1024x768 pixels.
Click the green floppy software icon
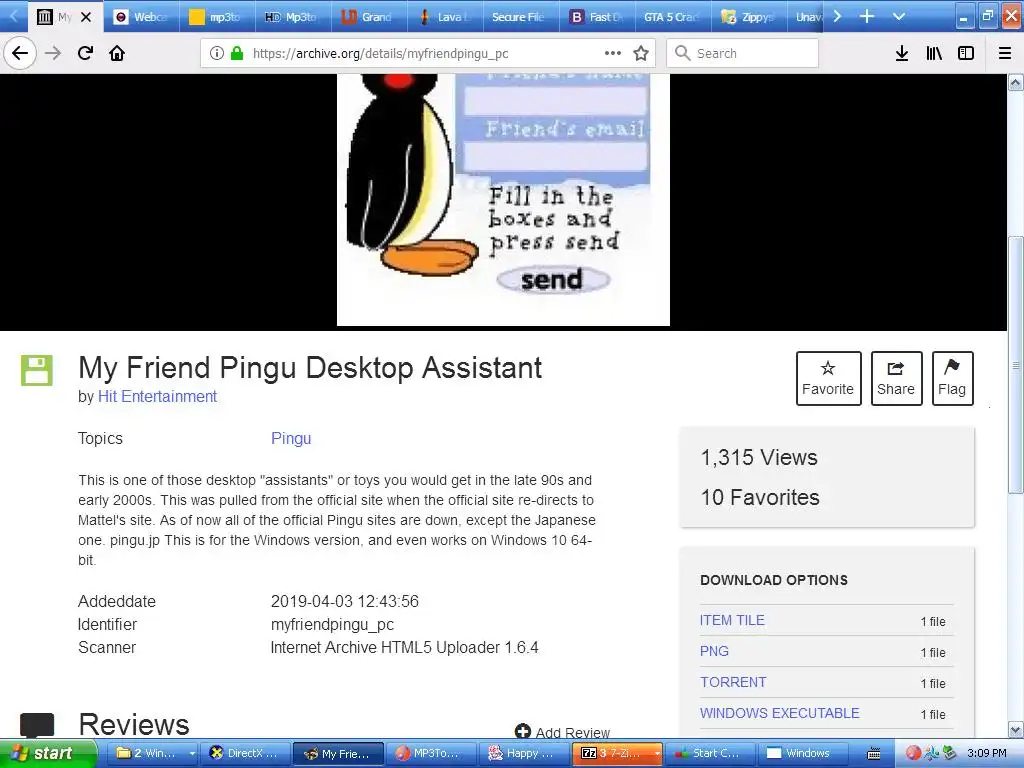pos(37,370)
